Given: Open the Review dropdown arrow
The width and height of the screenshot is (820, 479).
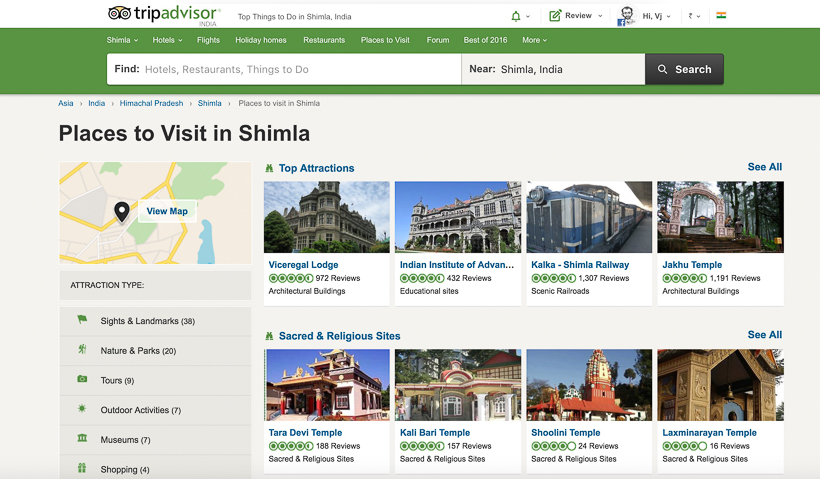Looking at the screenshot, I should pyautogui.click(x=600, y=16).
